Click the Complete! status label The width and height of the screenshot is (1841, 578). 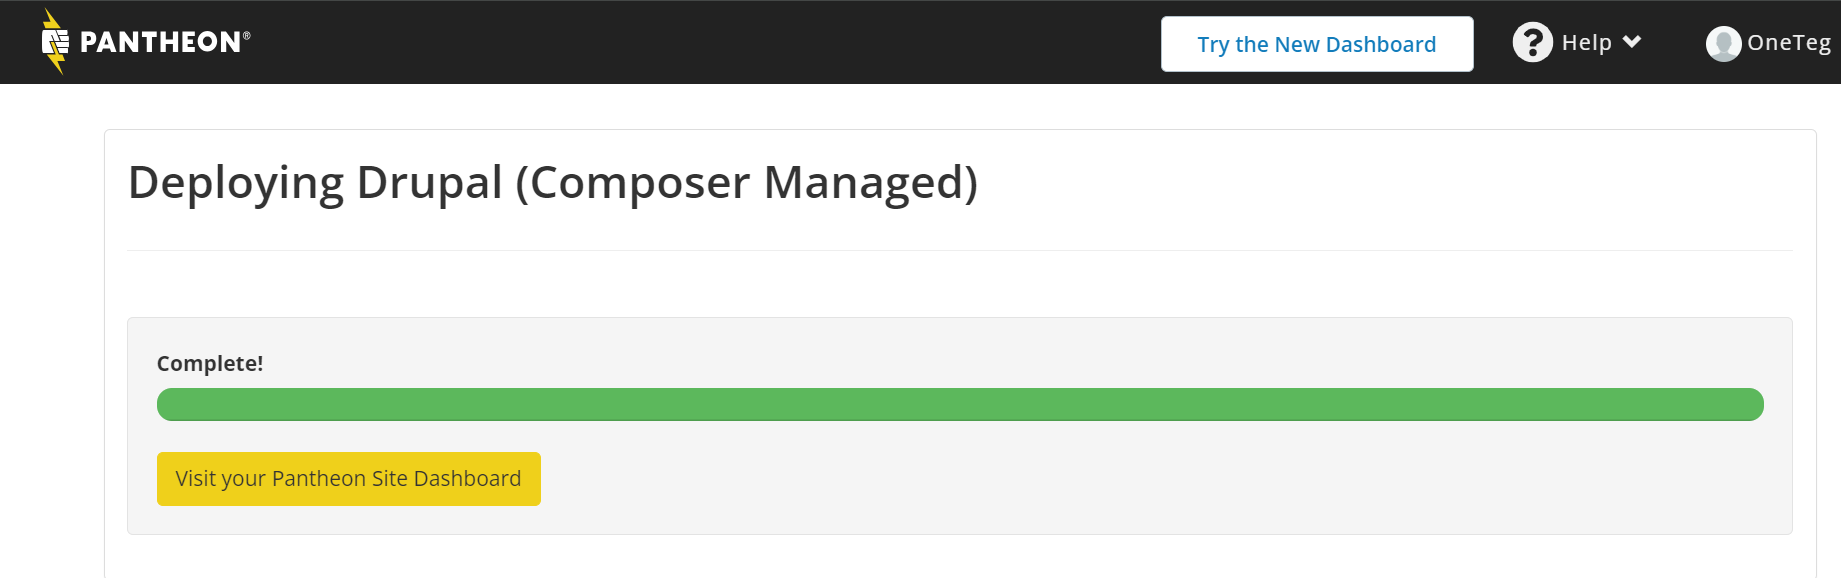pos(210,364)
